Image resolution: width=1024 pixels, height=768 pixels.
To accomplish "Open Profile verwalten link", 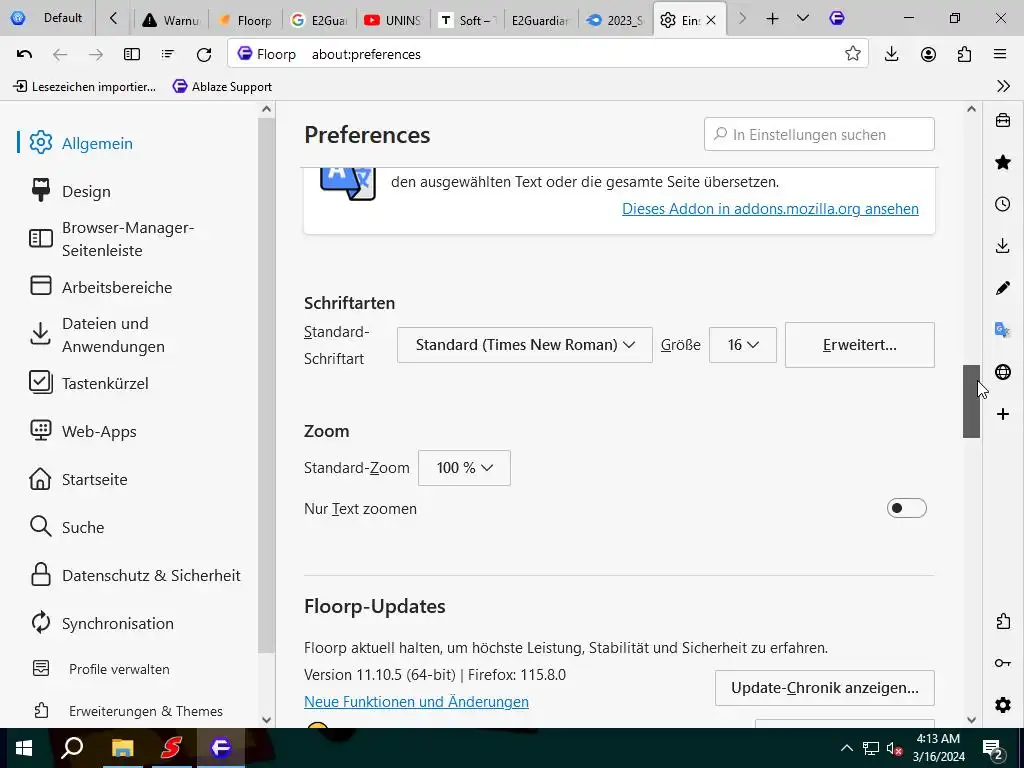I will tap(120, 669).
